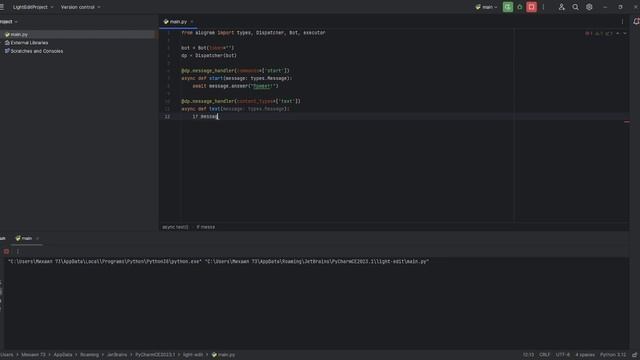Screen dimensions: 640x360
Task: Open the Version control dropdown
Action: coord(80,7)
